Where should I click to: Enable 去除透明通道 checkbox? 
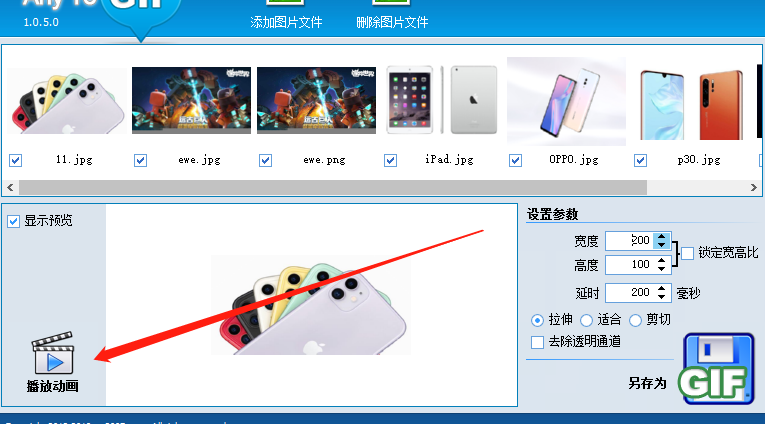[537, 343]
